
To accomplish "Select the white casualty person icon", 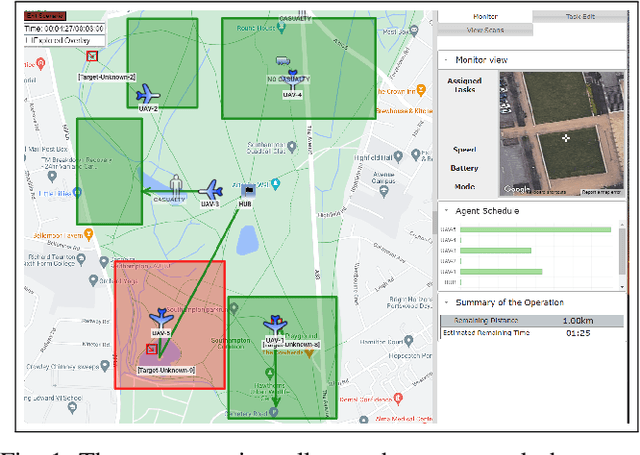I will [x=177, y=184].
